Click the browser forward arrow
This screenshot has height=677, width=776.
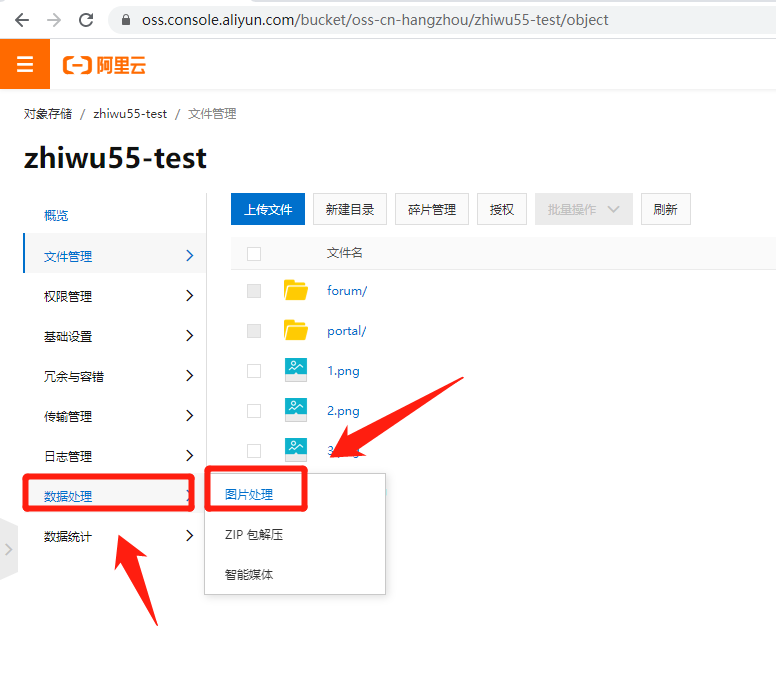tap(54, 20)
